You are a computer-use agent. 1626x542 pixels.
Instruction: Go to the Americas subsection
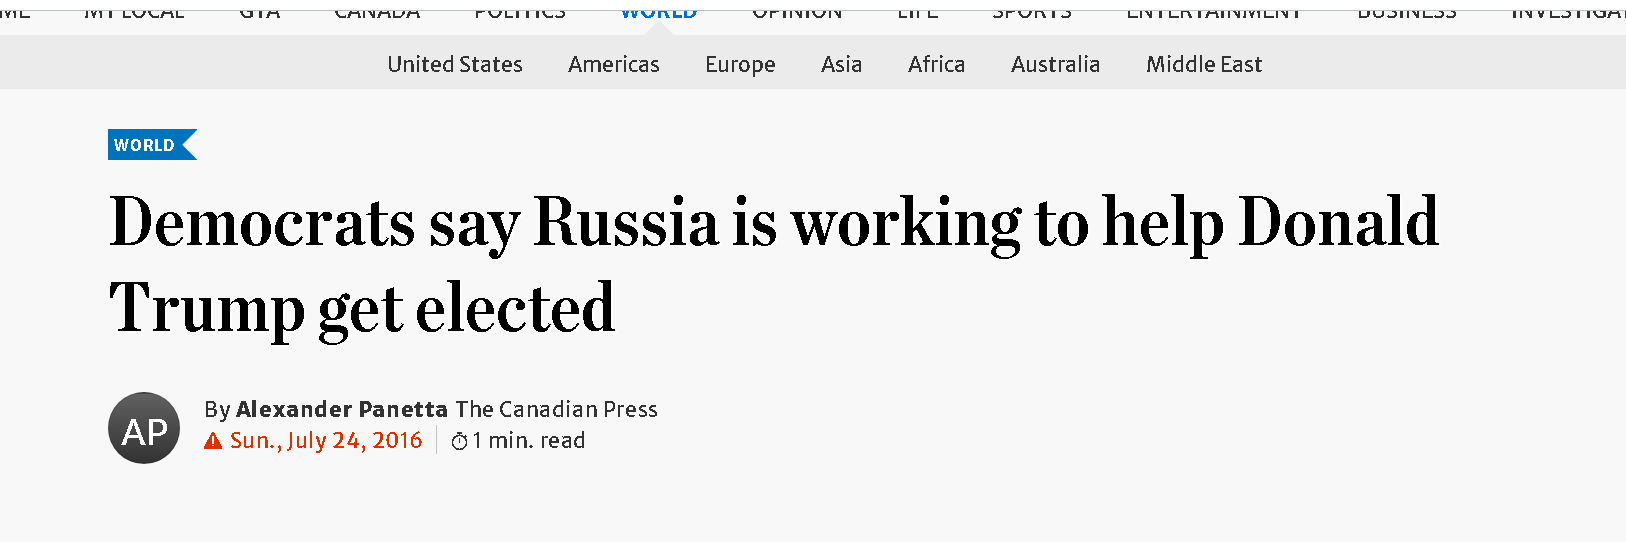[x=614, y=65]
